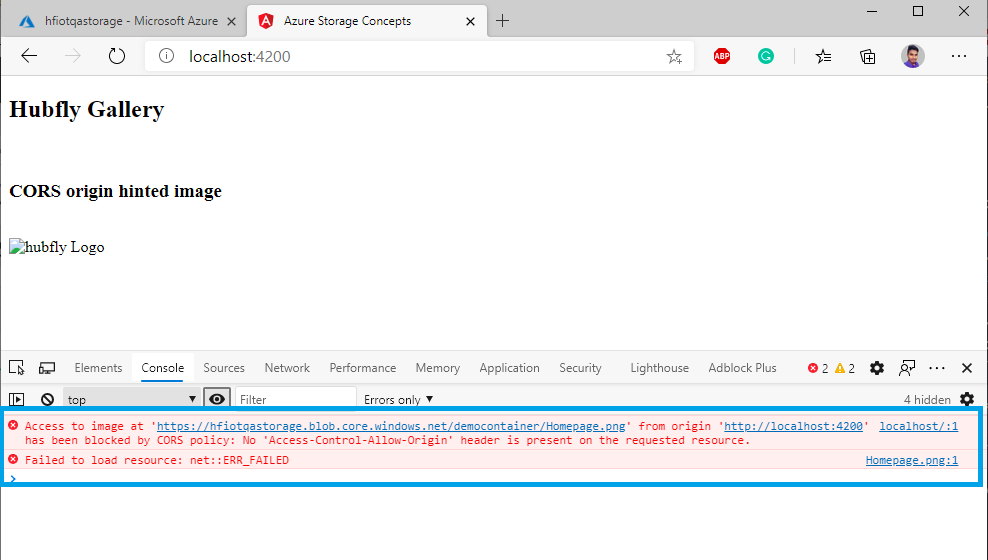Open browser Settings and more menu
The width and height of the screenshot is (988, 560).
(959, 56)
